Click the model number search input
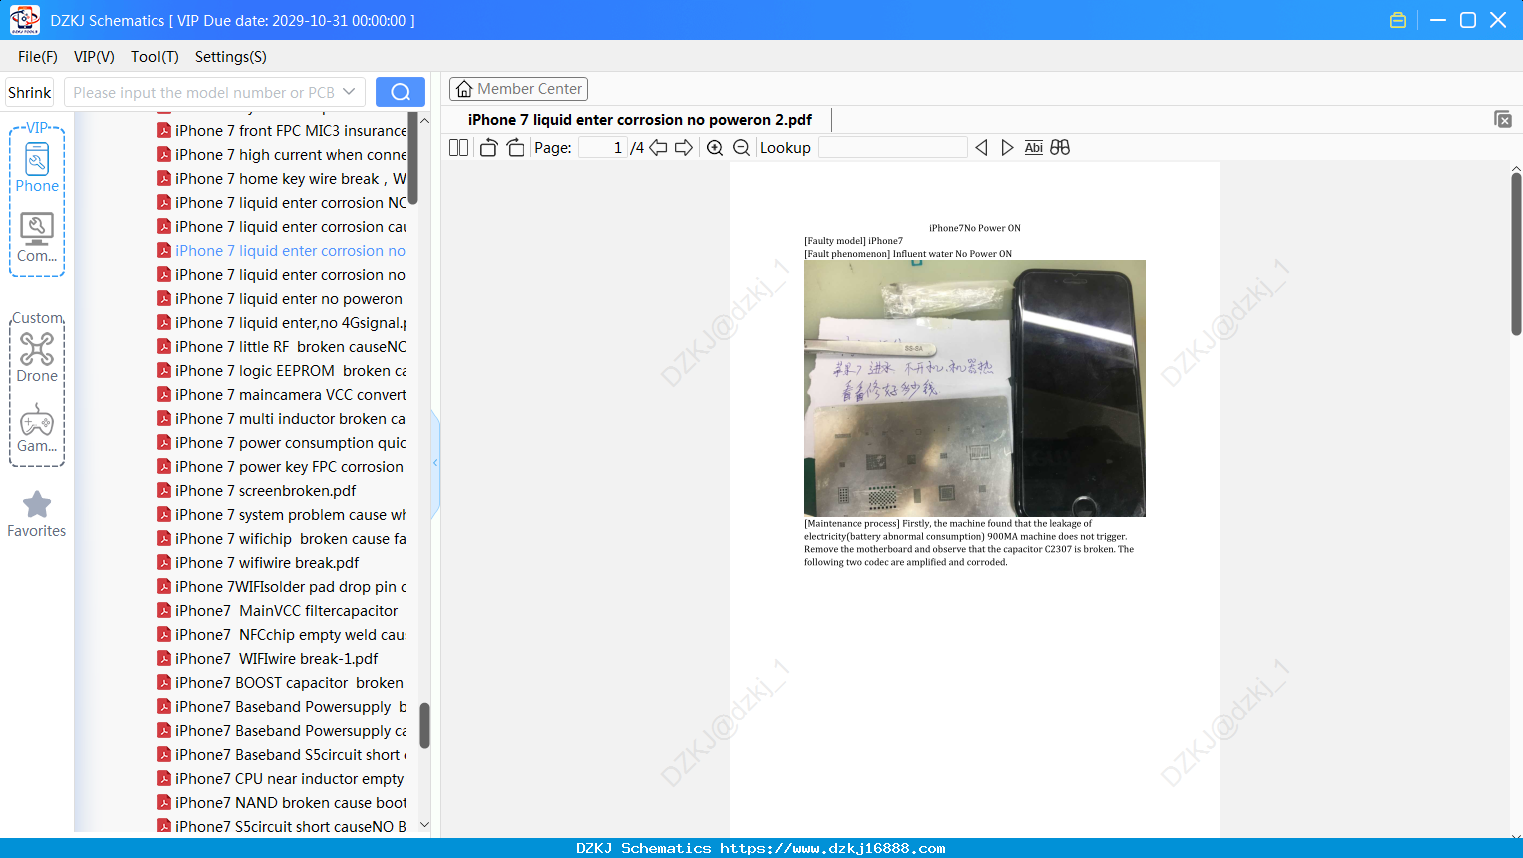This screenshot has height=858, width=1523. (203, 92)
